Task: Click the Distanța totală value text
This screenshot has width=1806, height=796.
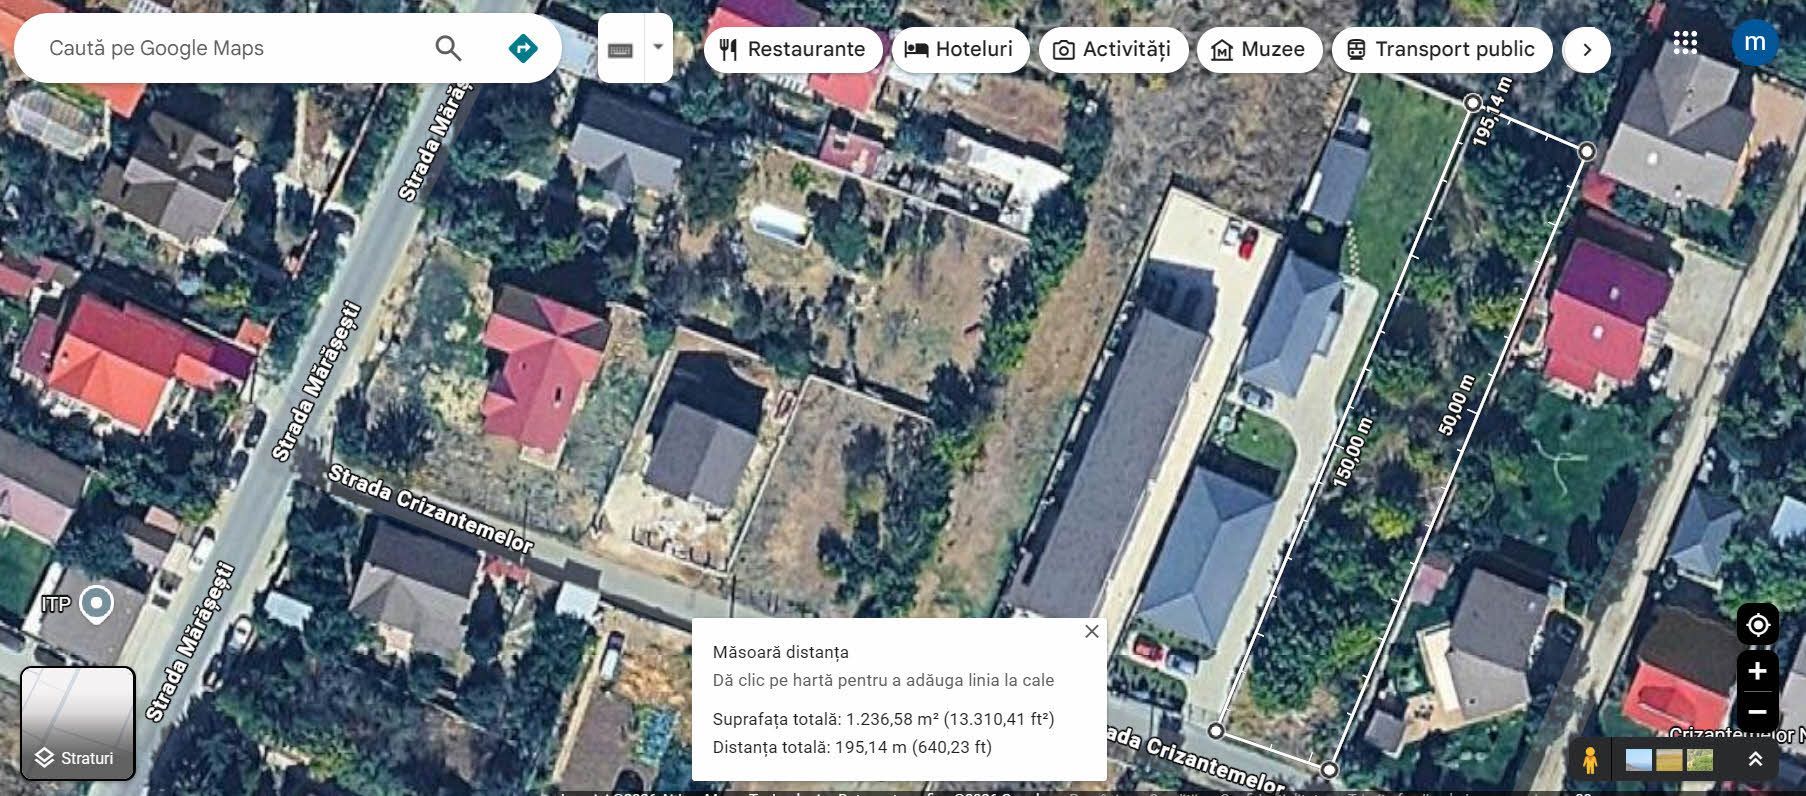Action: (x=911, y=747)
